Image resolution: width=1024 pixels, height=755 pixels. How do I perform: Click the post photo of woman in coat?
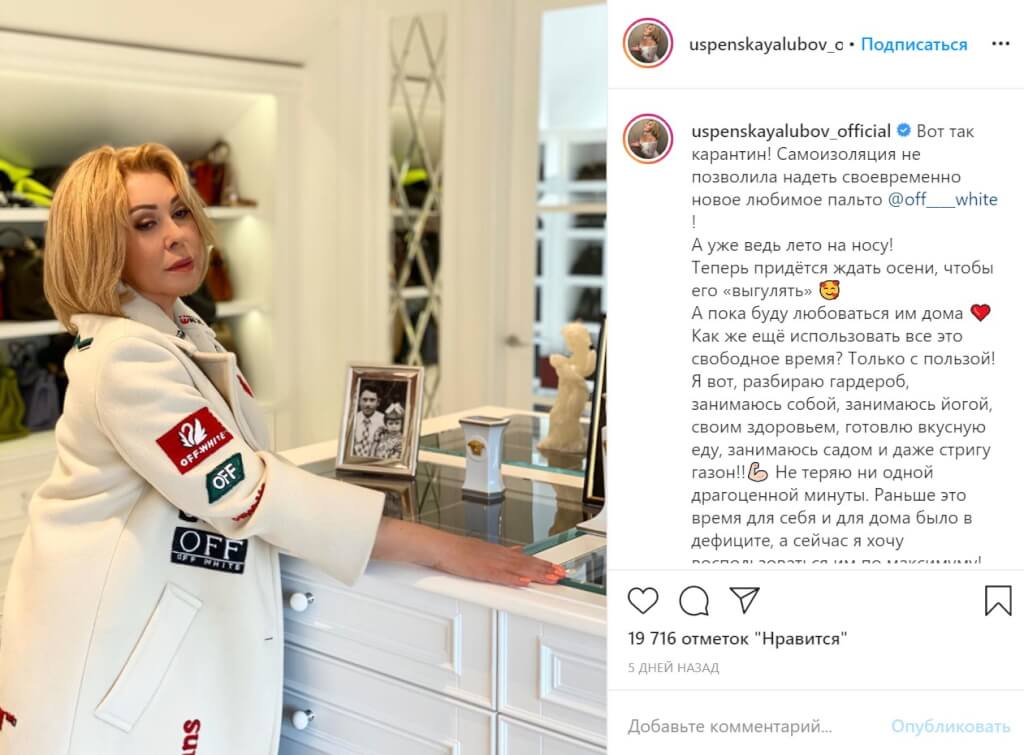303,378
